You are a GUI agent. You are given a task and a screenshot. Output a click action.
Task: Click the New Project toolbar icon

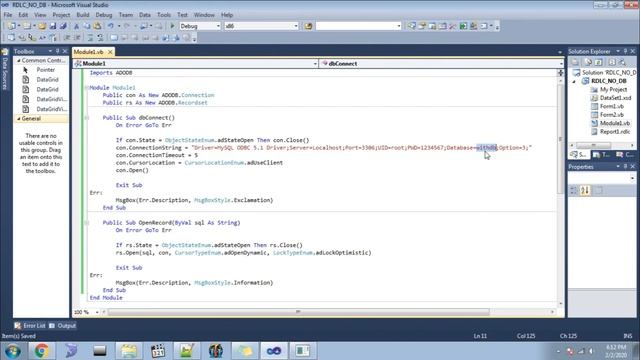(x=12, y=26)
